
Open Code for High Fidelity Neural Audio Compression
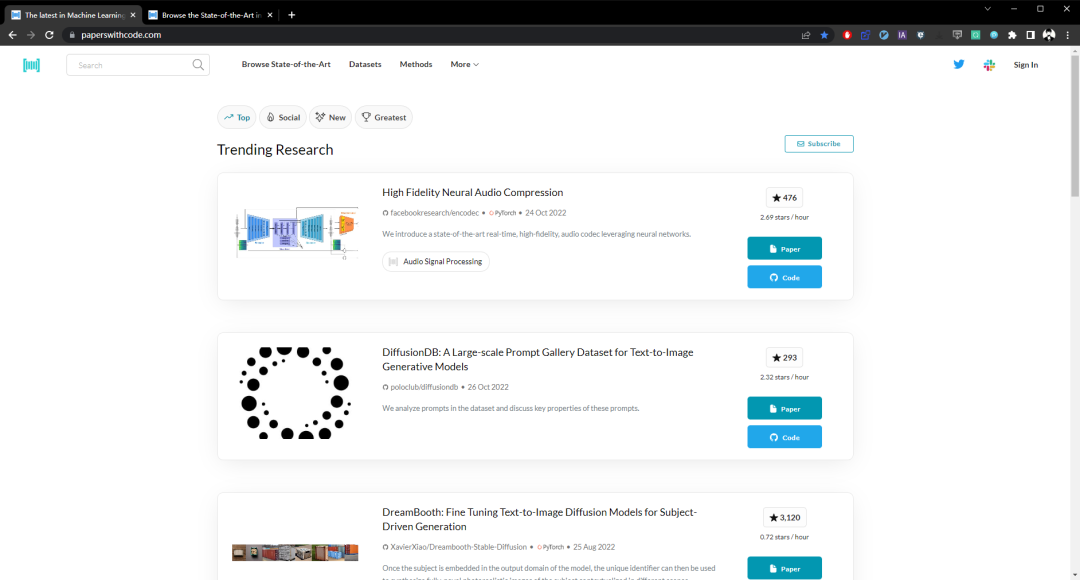[785, 277]
